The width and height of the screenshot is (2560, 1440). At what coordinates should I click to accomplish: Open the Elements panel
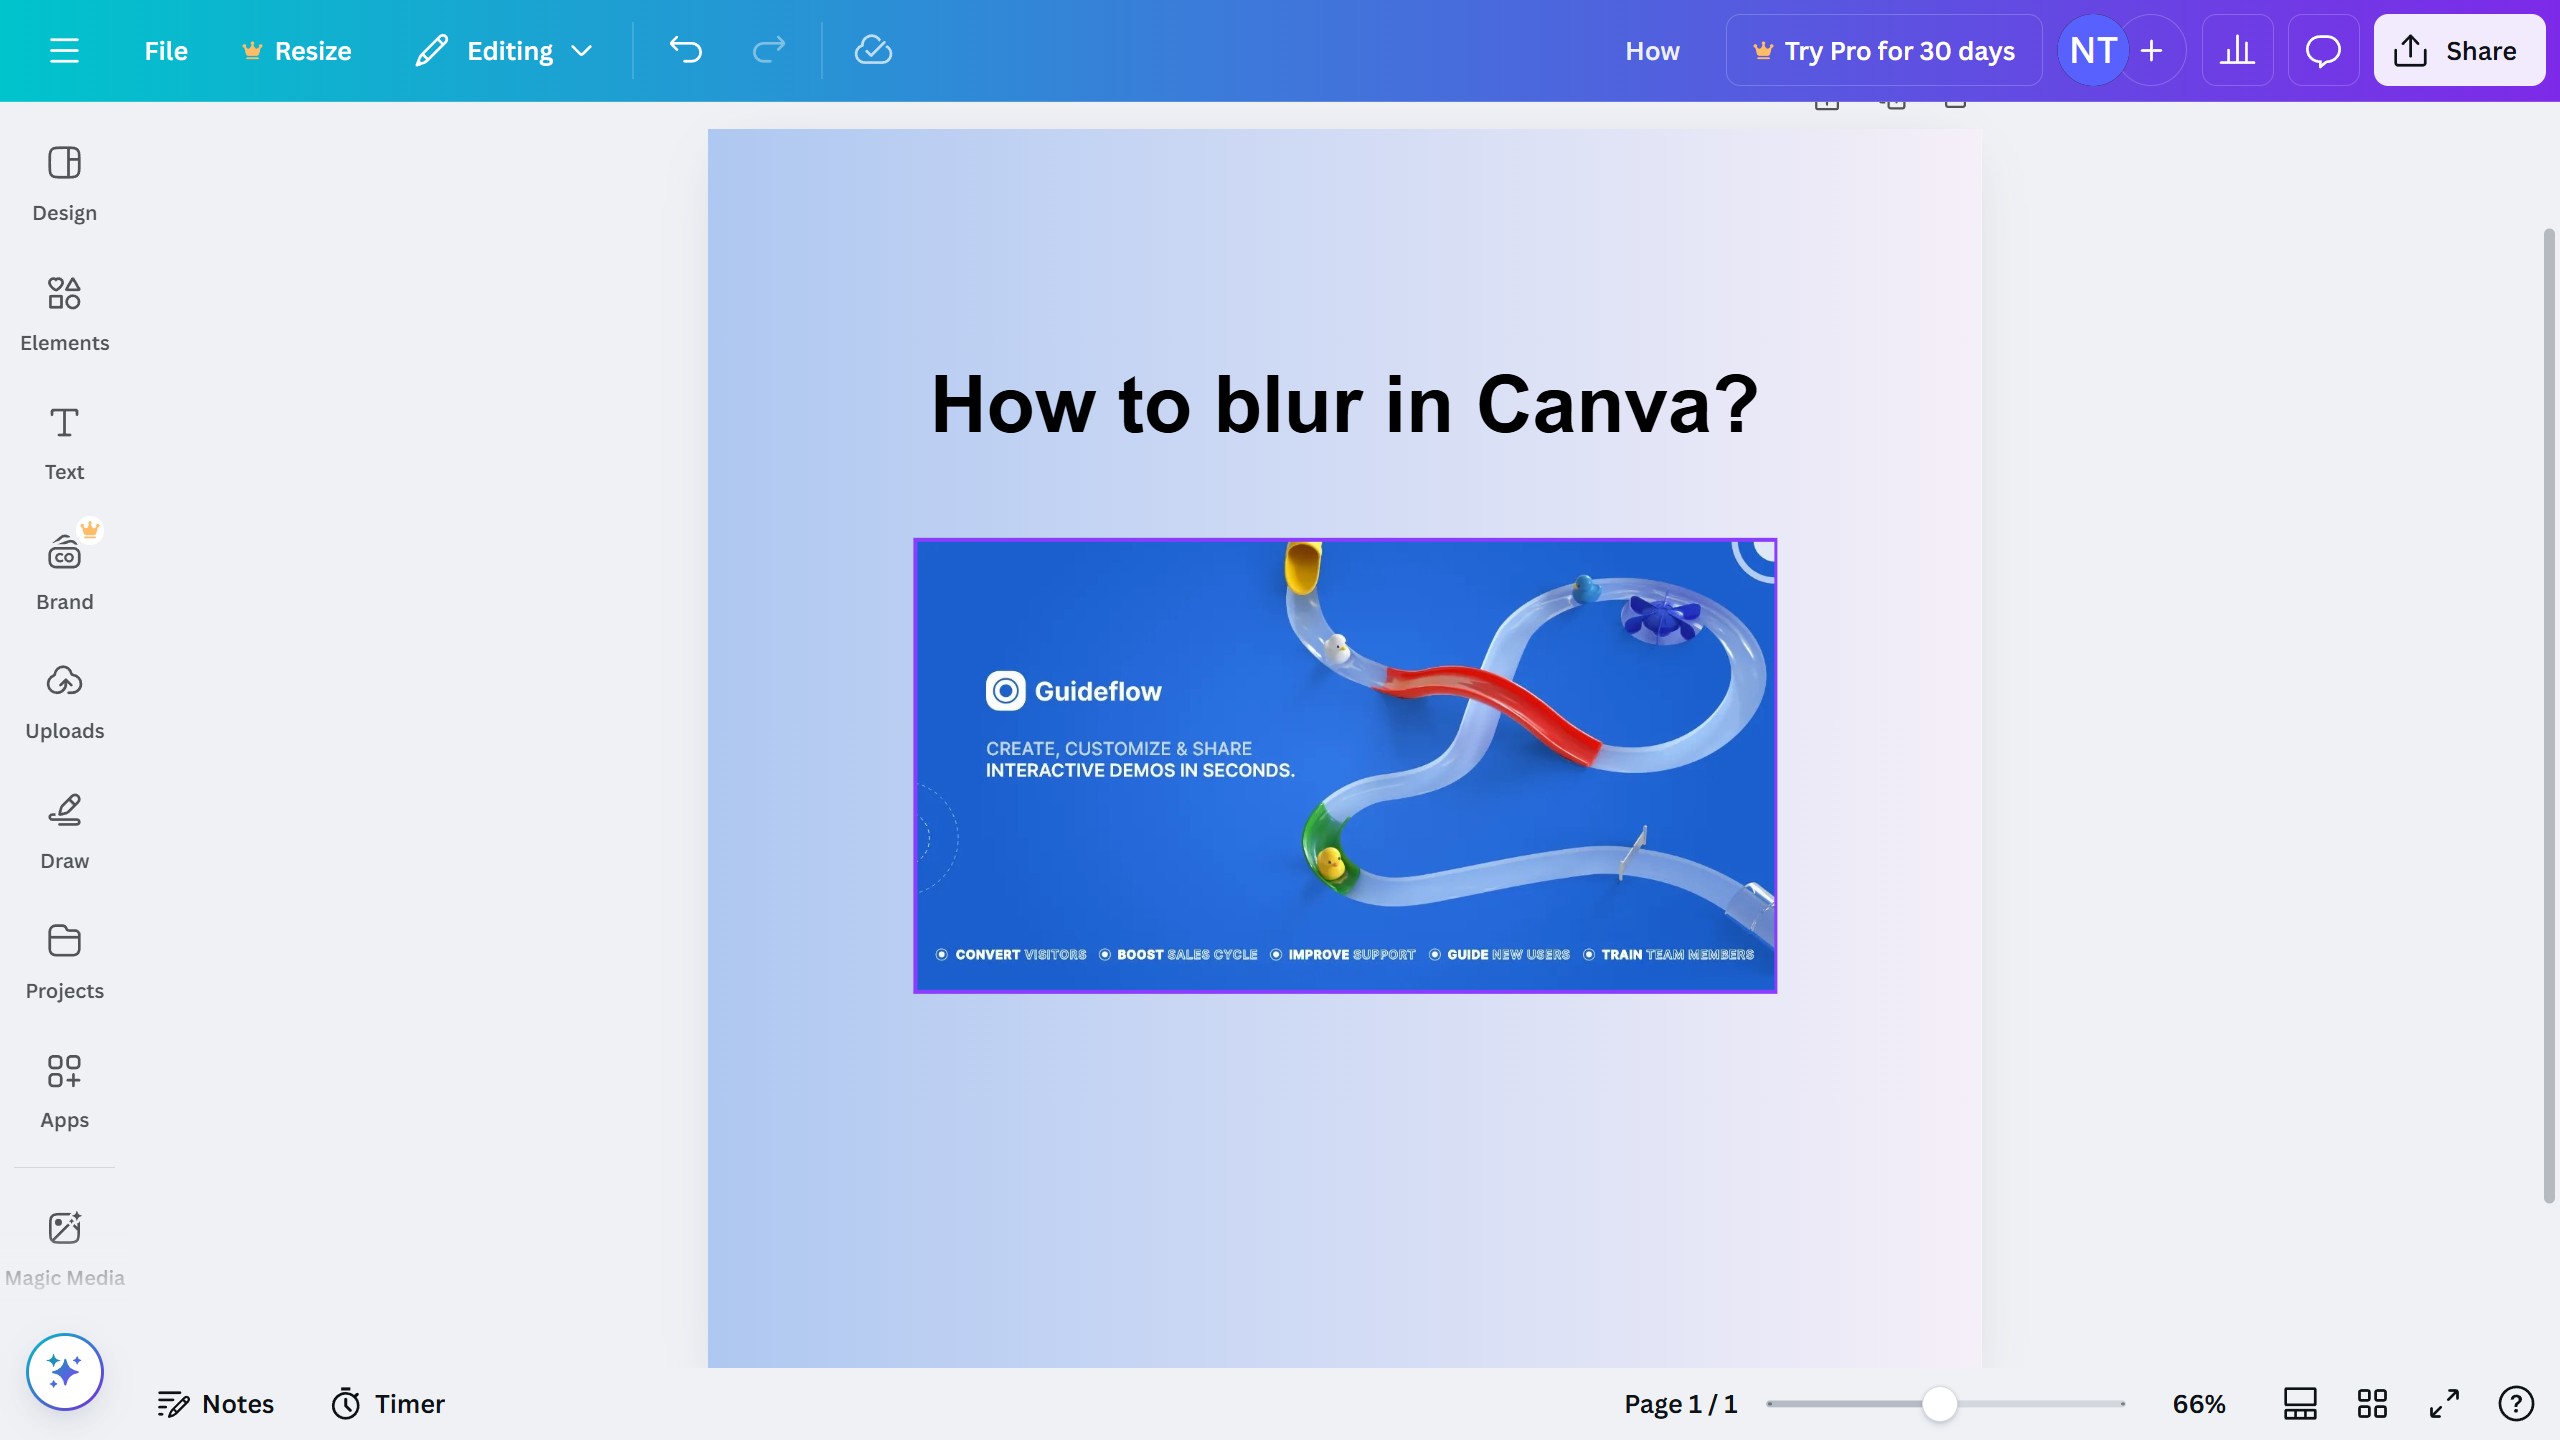coord(64,313)
